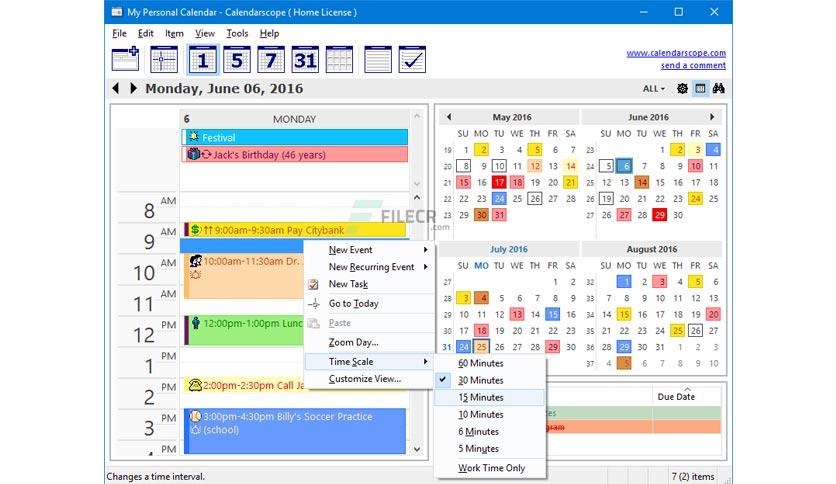Open the Tools menu
Screen dimensions: 836x484
click(x=237, y=33)
